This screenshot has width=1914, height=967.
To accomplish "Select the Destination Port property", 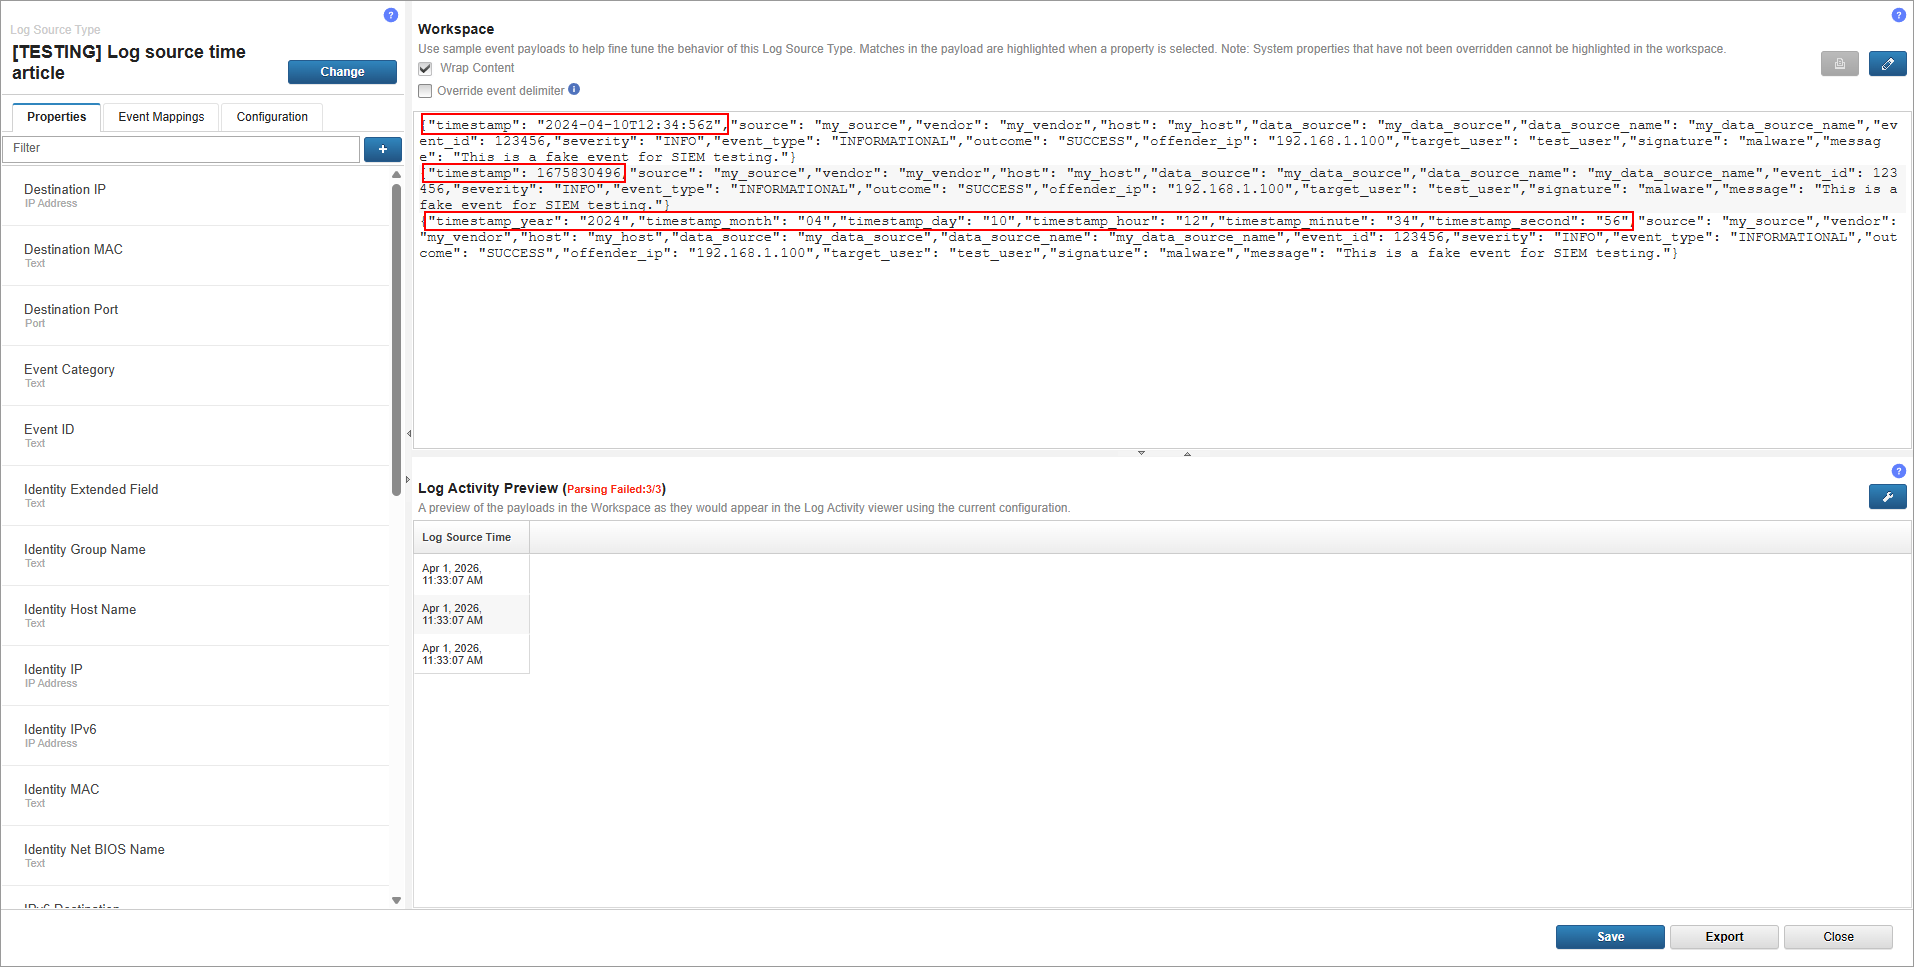I will [x=71, y=310].
